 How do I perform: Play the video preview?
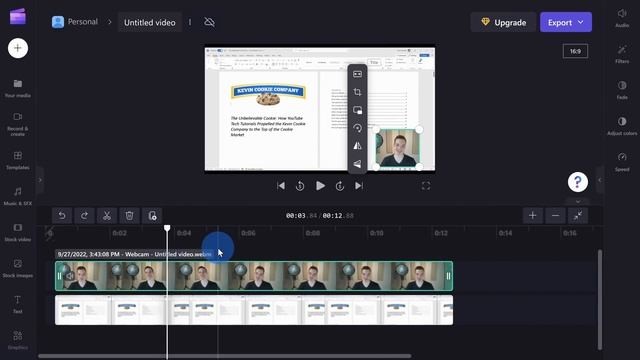point(320,186)
